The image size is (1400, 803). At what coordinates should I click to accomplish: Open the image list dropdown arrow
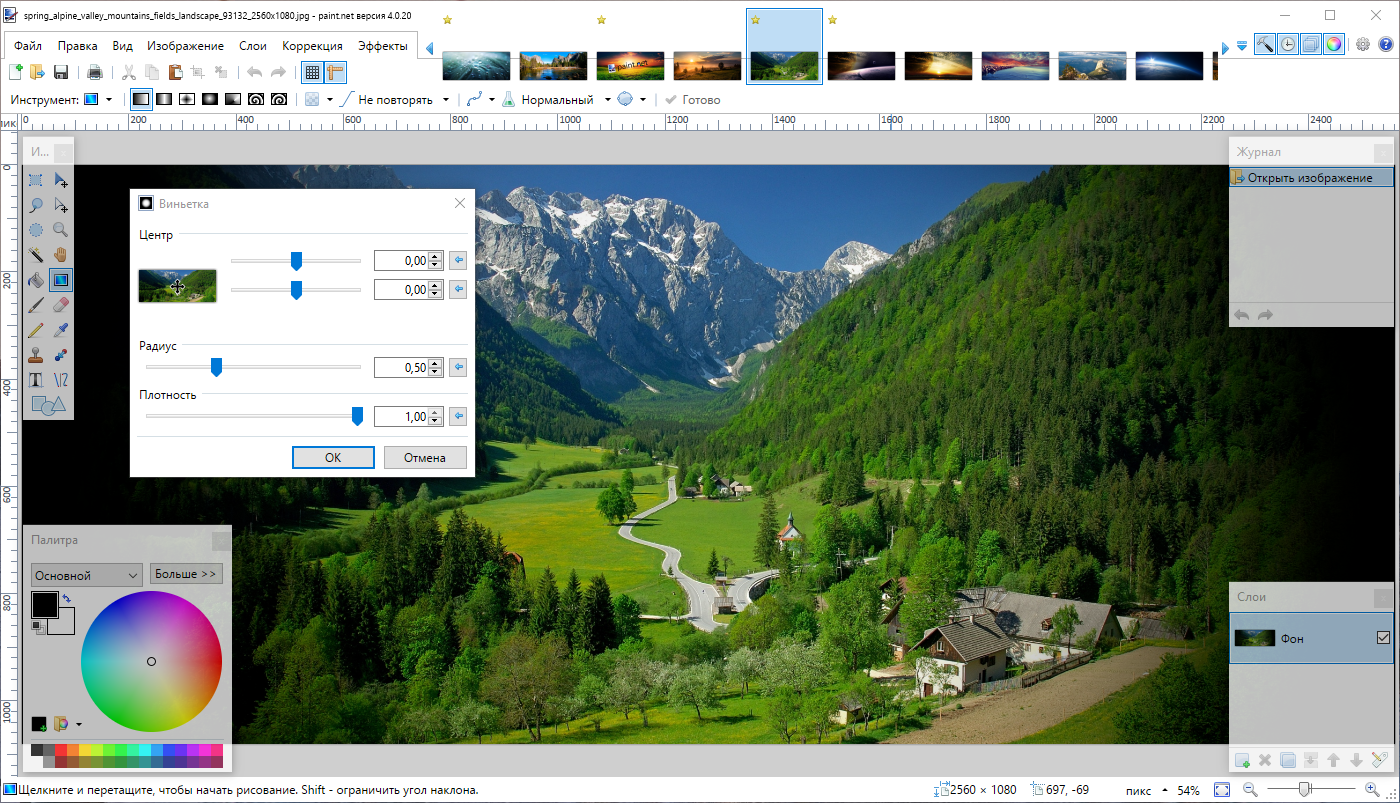click(1242, 46)
